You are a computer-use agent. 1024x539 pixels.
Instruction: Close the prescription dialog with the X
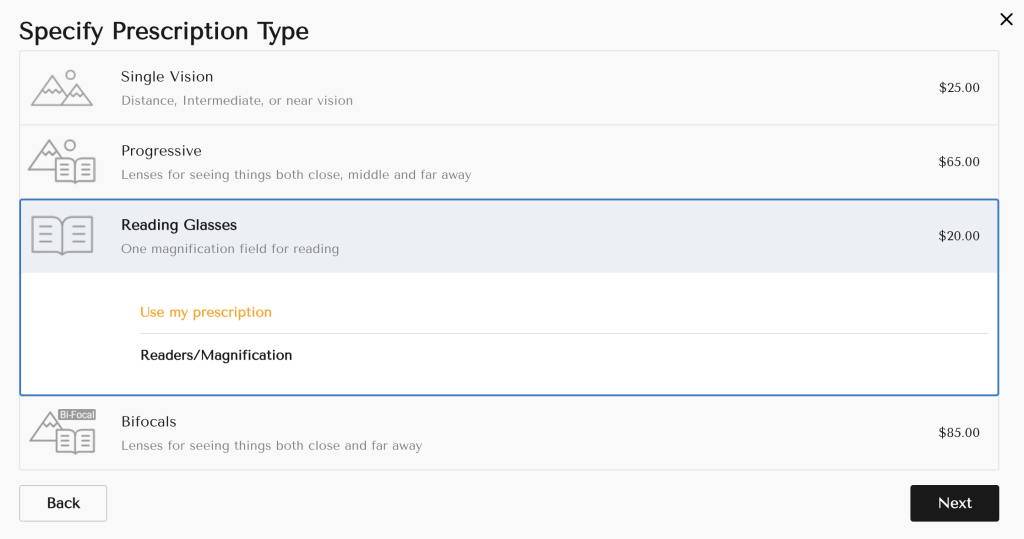tap(1006, 20)
